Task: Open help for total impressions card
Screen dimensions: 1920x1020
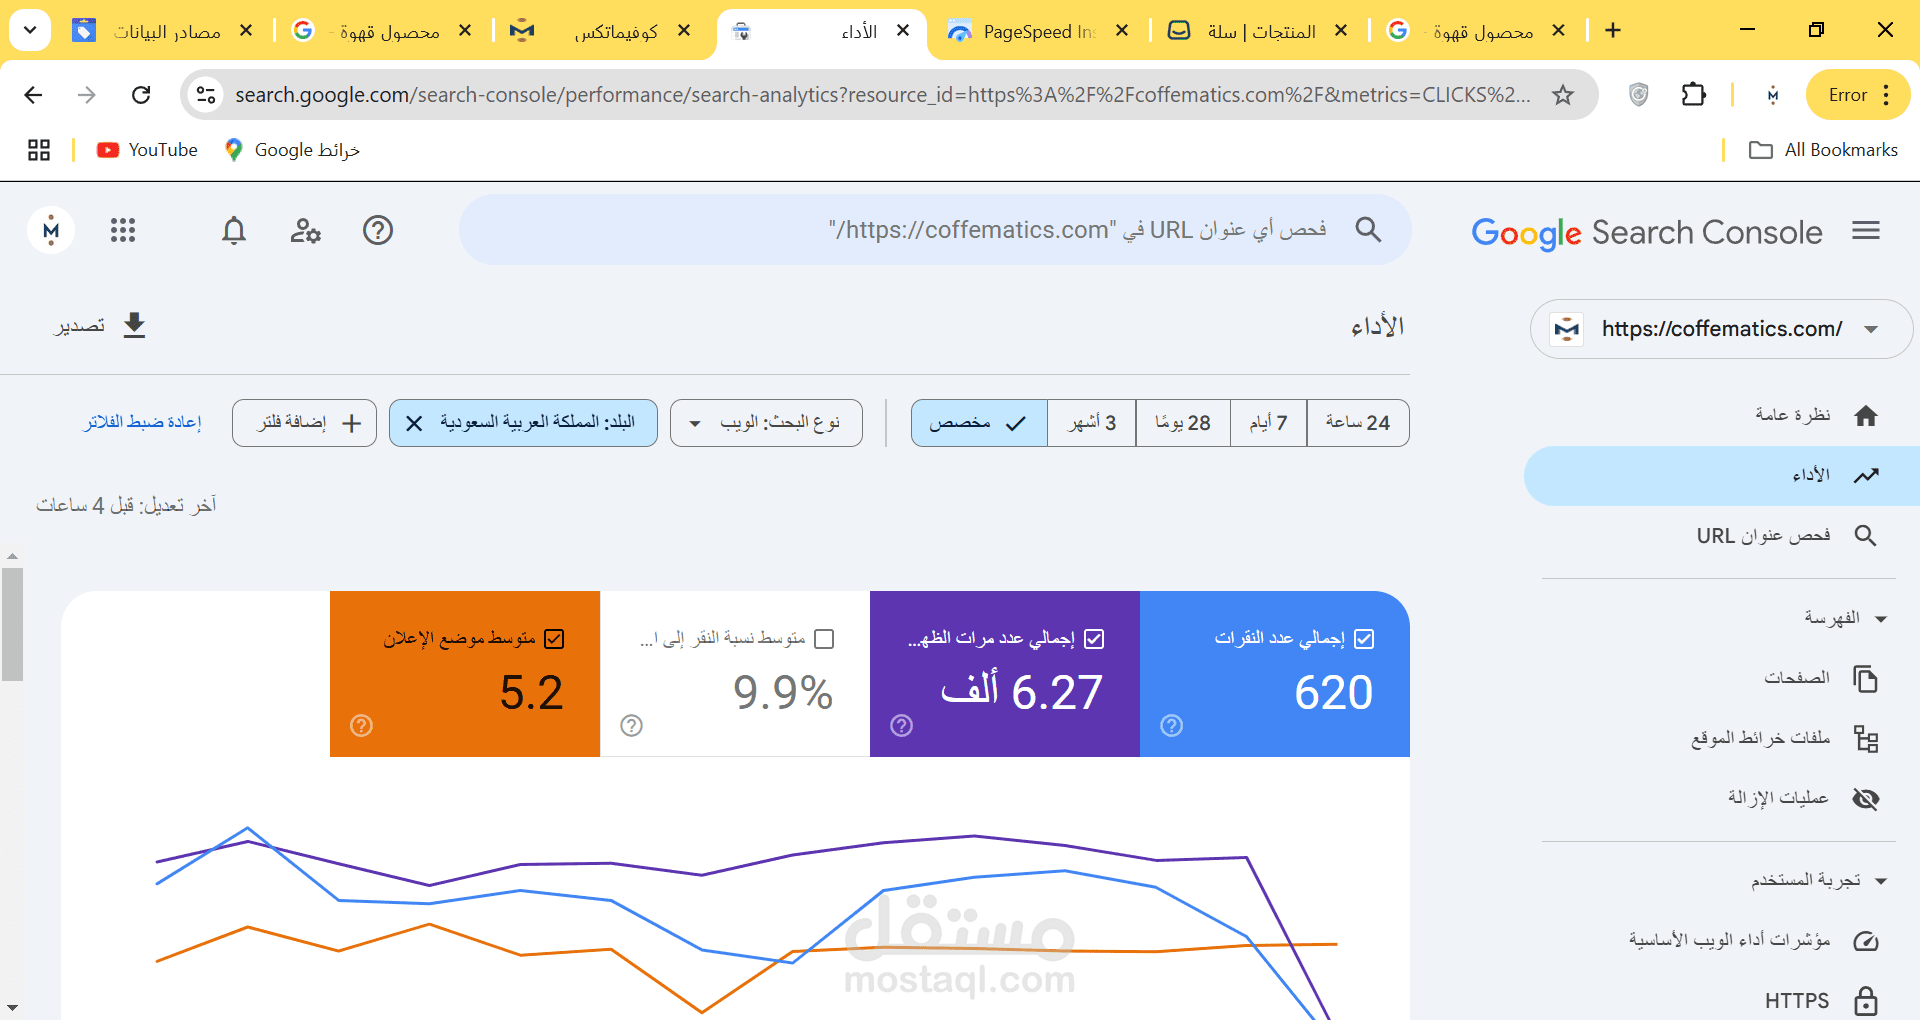Action: 902,725
